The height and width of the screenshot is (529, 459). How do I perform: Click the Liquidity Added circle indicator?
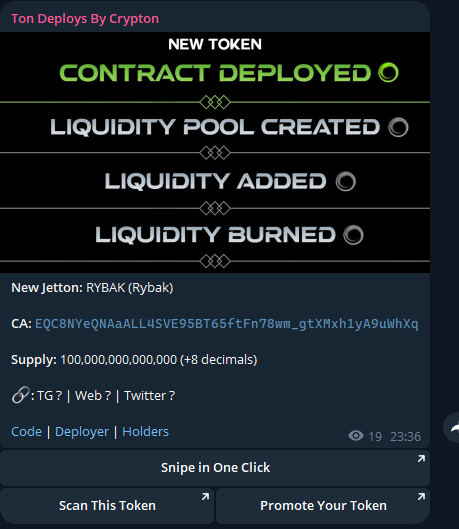346,182
